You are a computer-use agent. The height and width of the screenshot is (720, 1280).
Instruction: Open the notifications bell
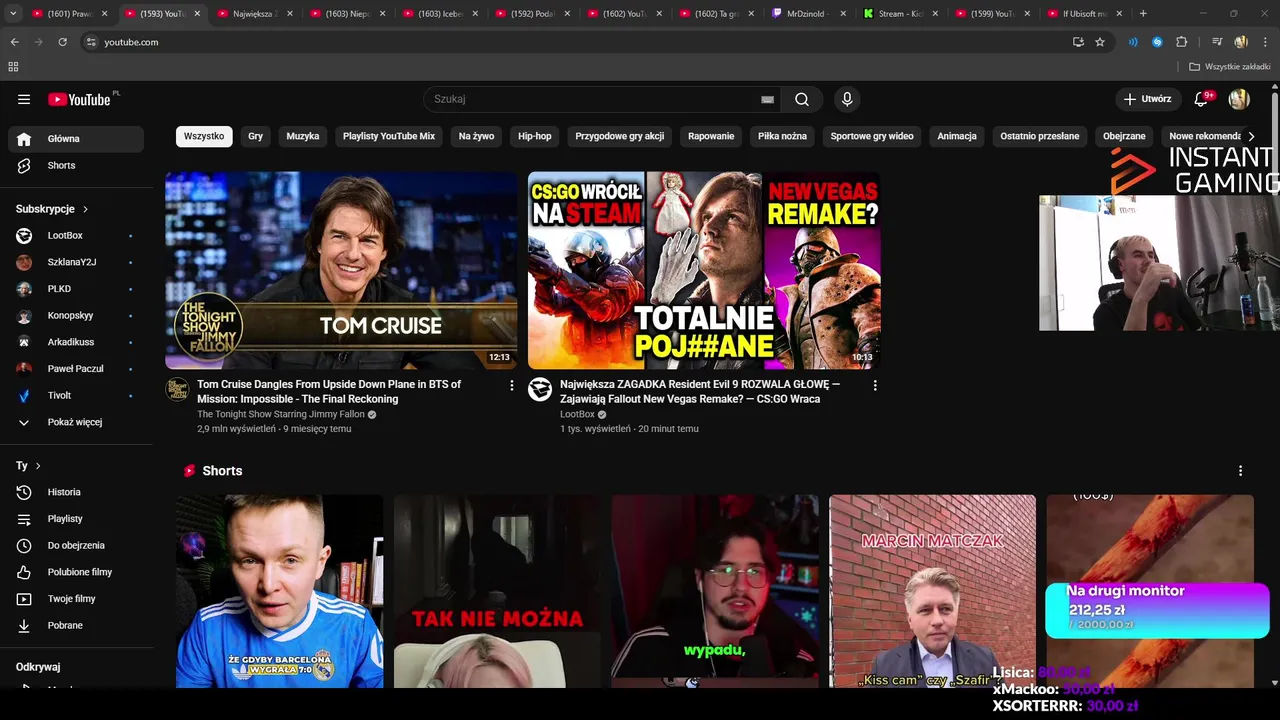[x=1202, y=99]
